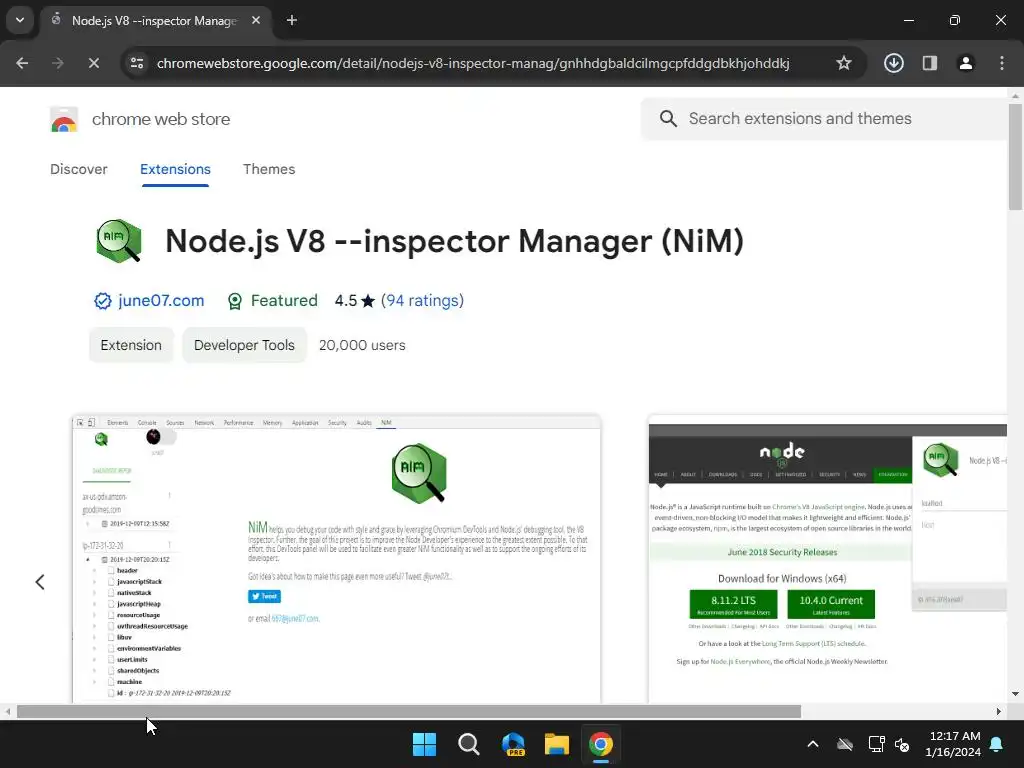This screenshot has width=1024, height=768.
Task: Click the scroll down arrow on vertical scrollbar
Action: 1016,694
